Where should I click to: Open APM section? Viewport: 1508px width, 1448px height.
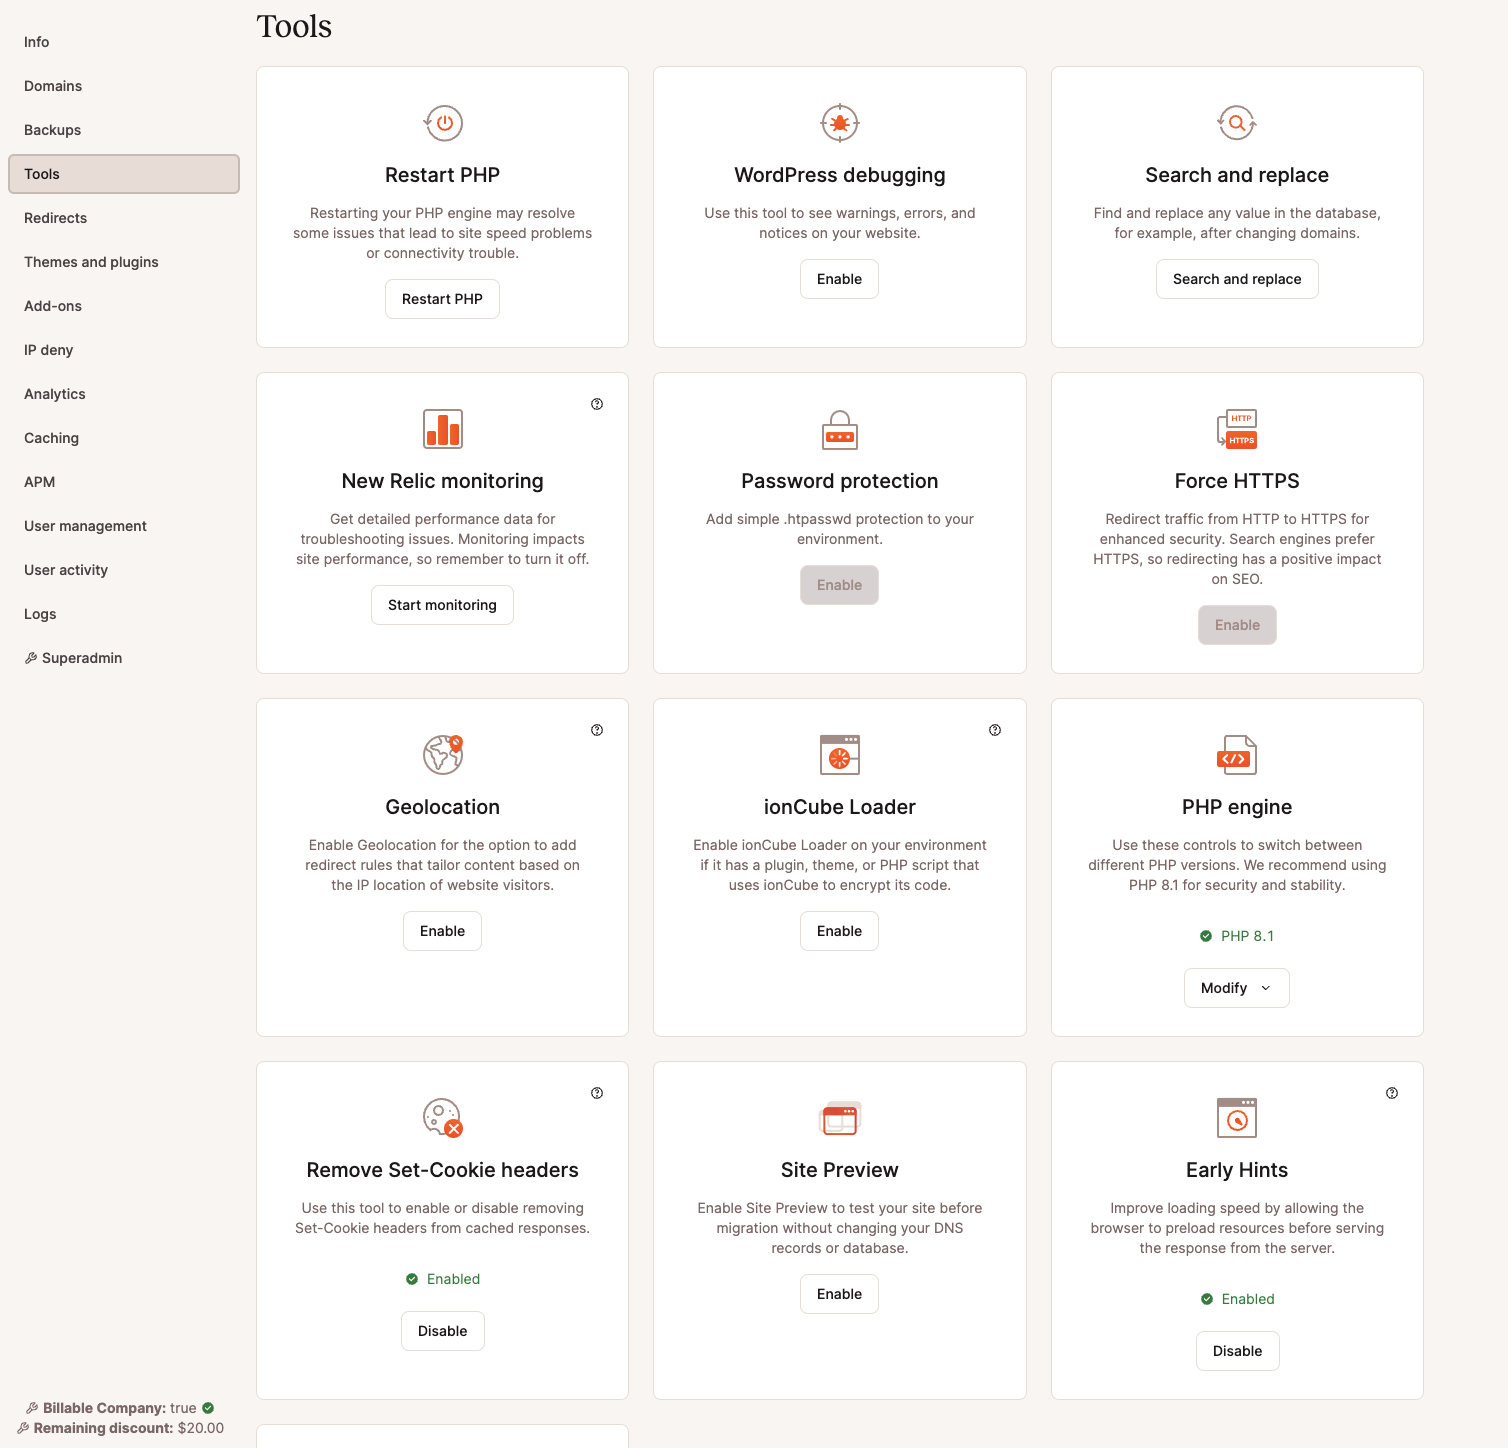click(x=124, y=482)
